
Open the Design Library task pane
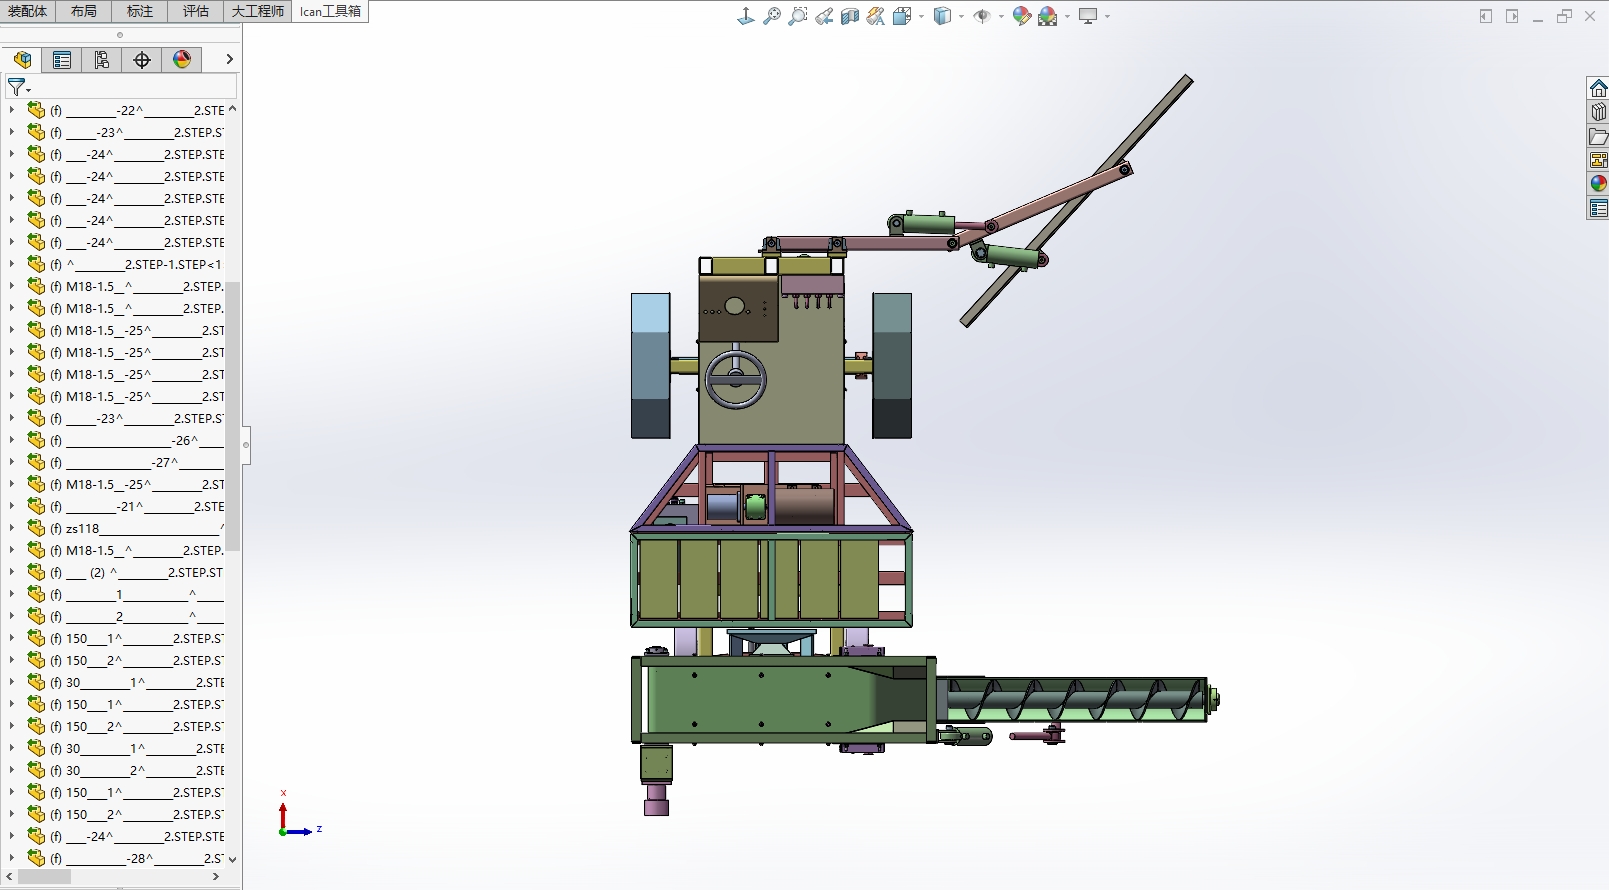click(1599, 112)
